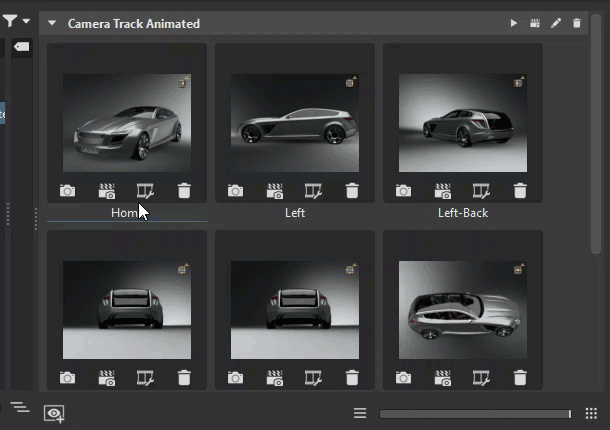Click overlay badge on Left thumbnail
Viewport: 610px width, 430px height.
coord(351,82)
